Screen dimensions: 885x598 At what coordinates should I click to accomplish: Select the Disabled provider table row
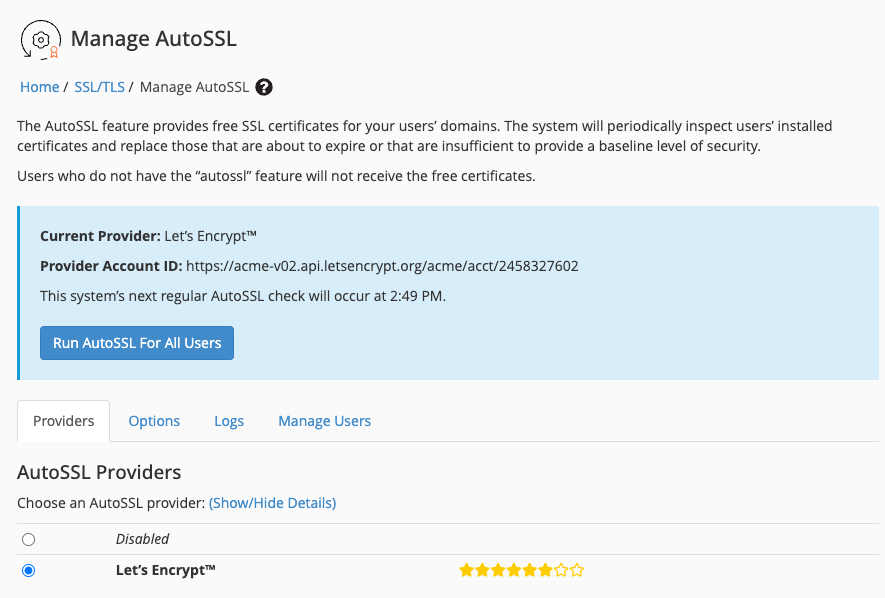300,539
